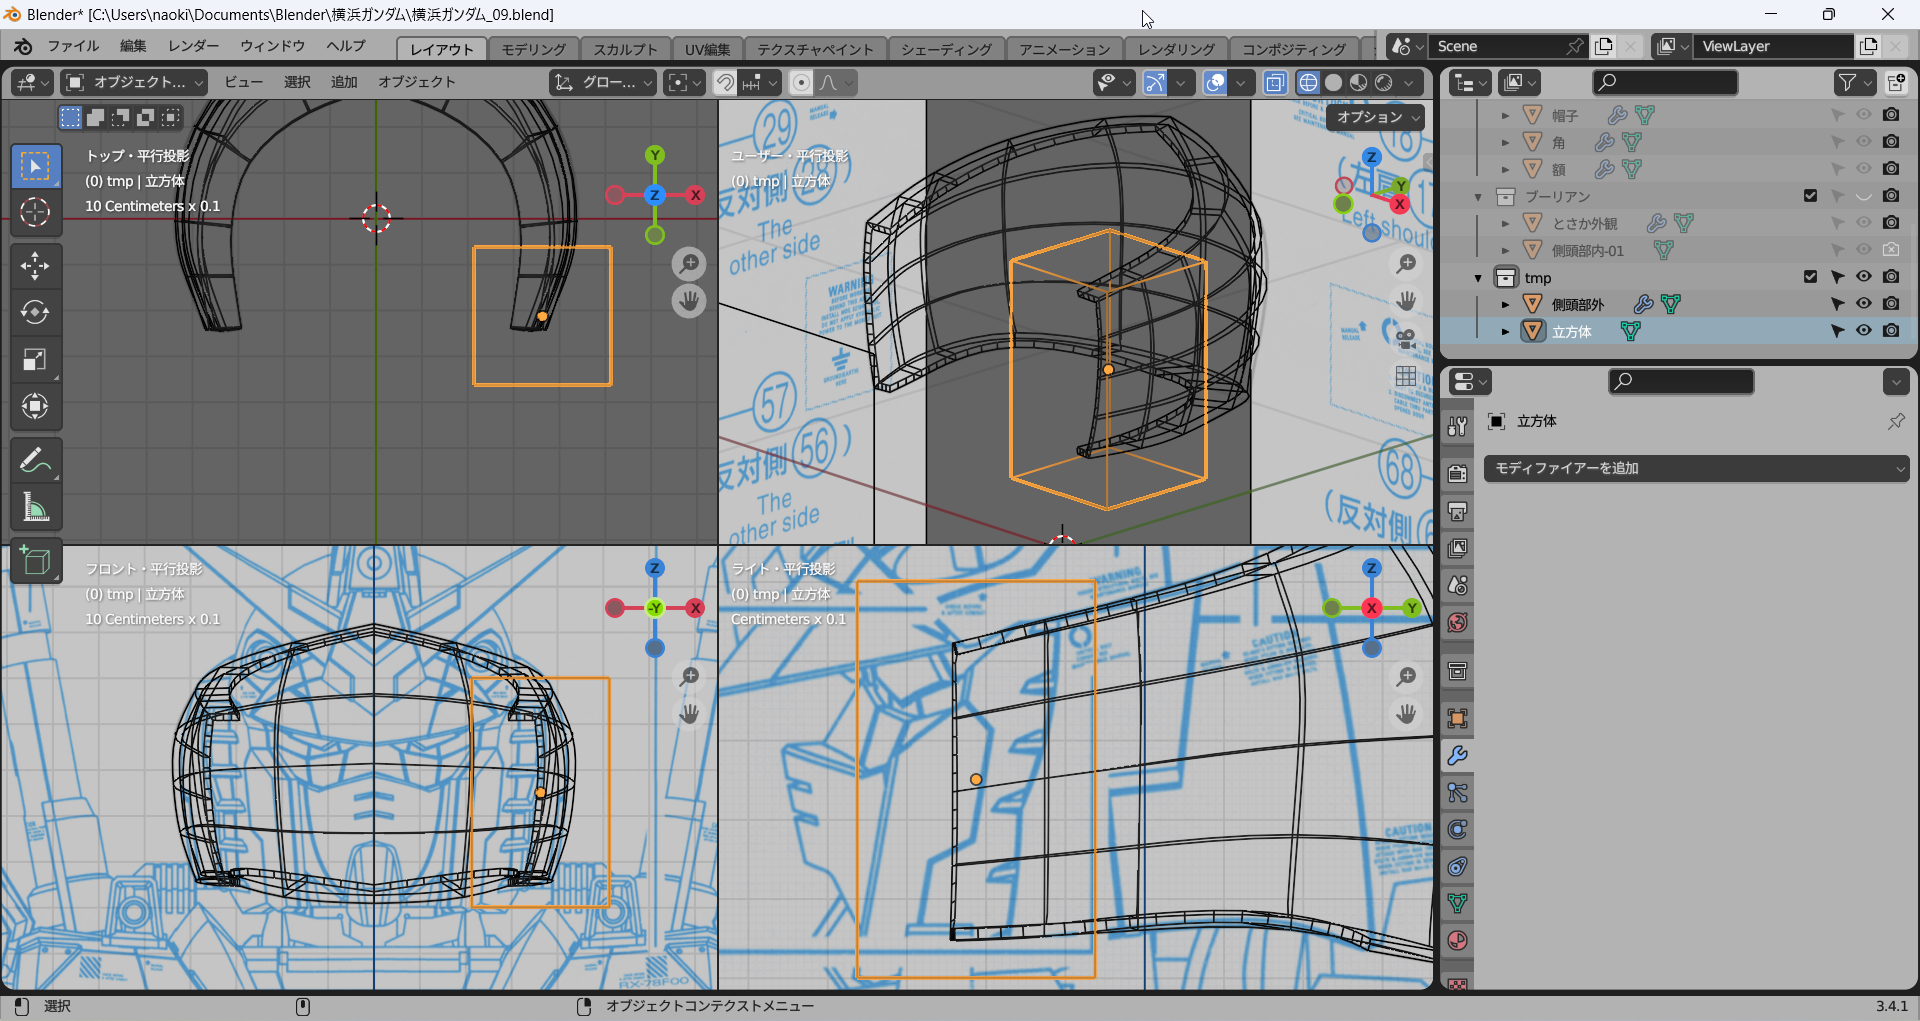The height and width of the screenshot is (1021, 1920).
Task: Activate the Annotate pencil tool
Action: pyautogui.click(x=35, y=461)
